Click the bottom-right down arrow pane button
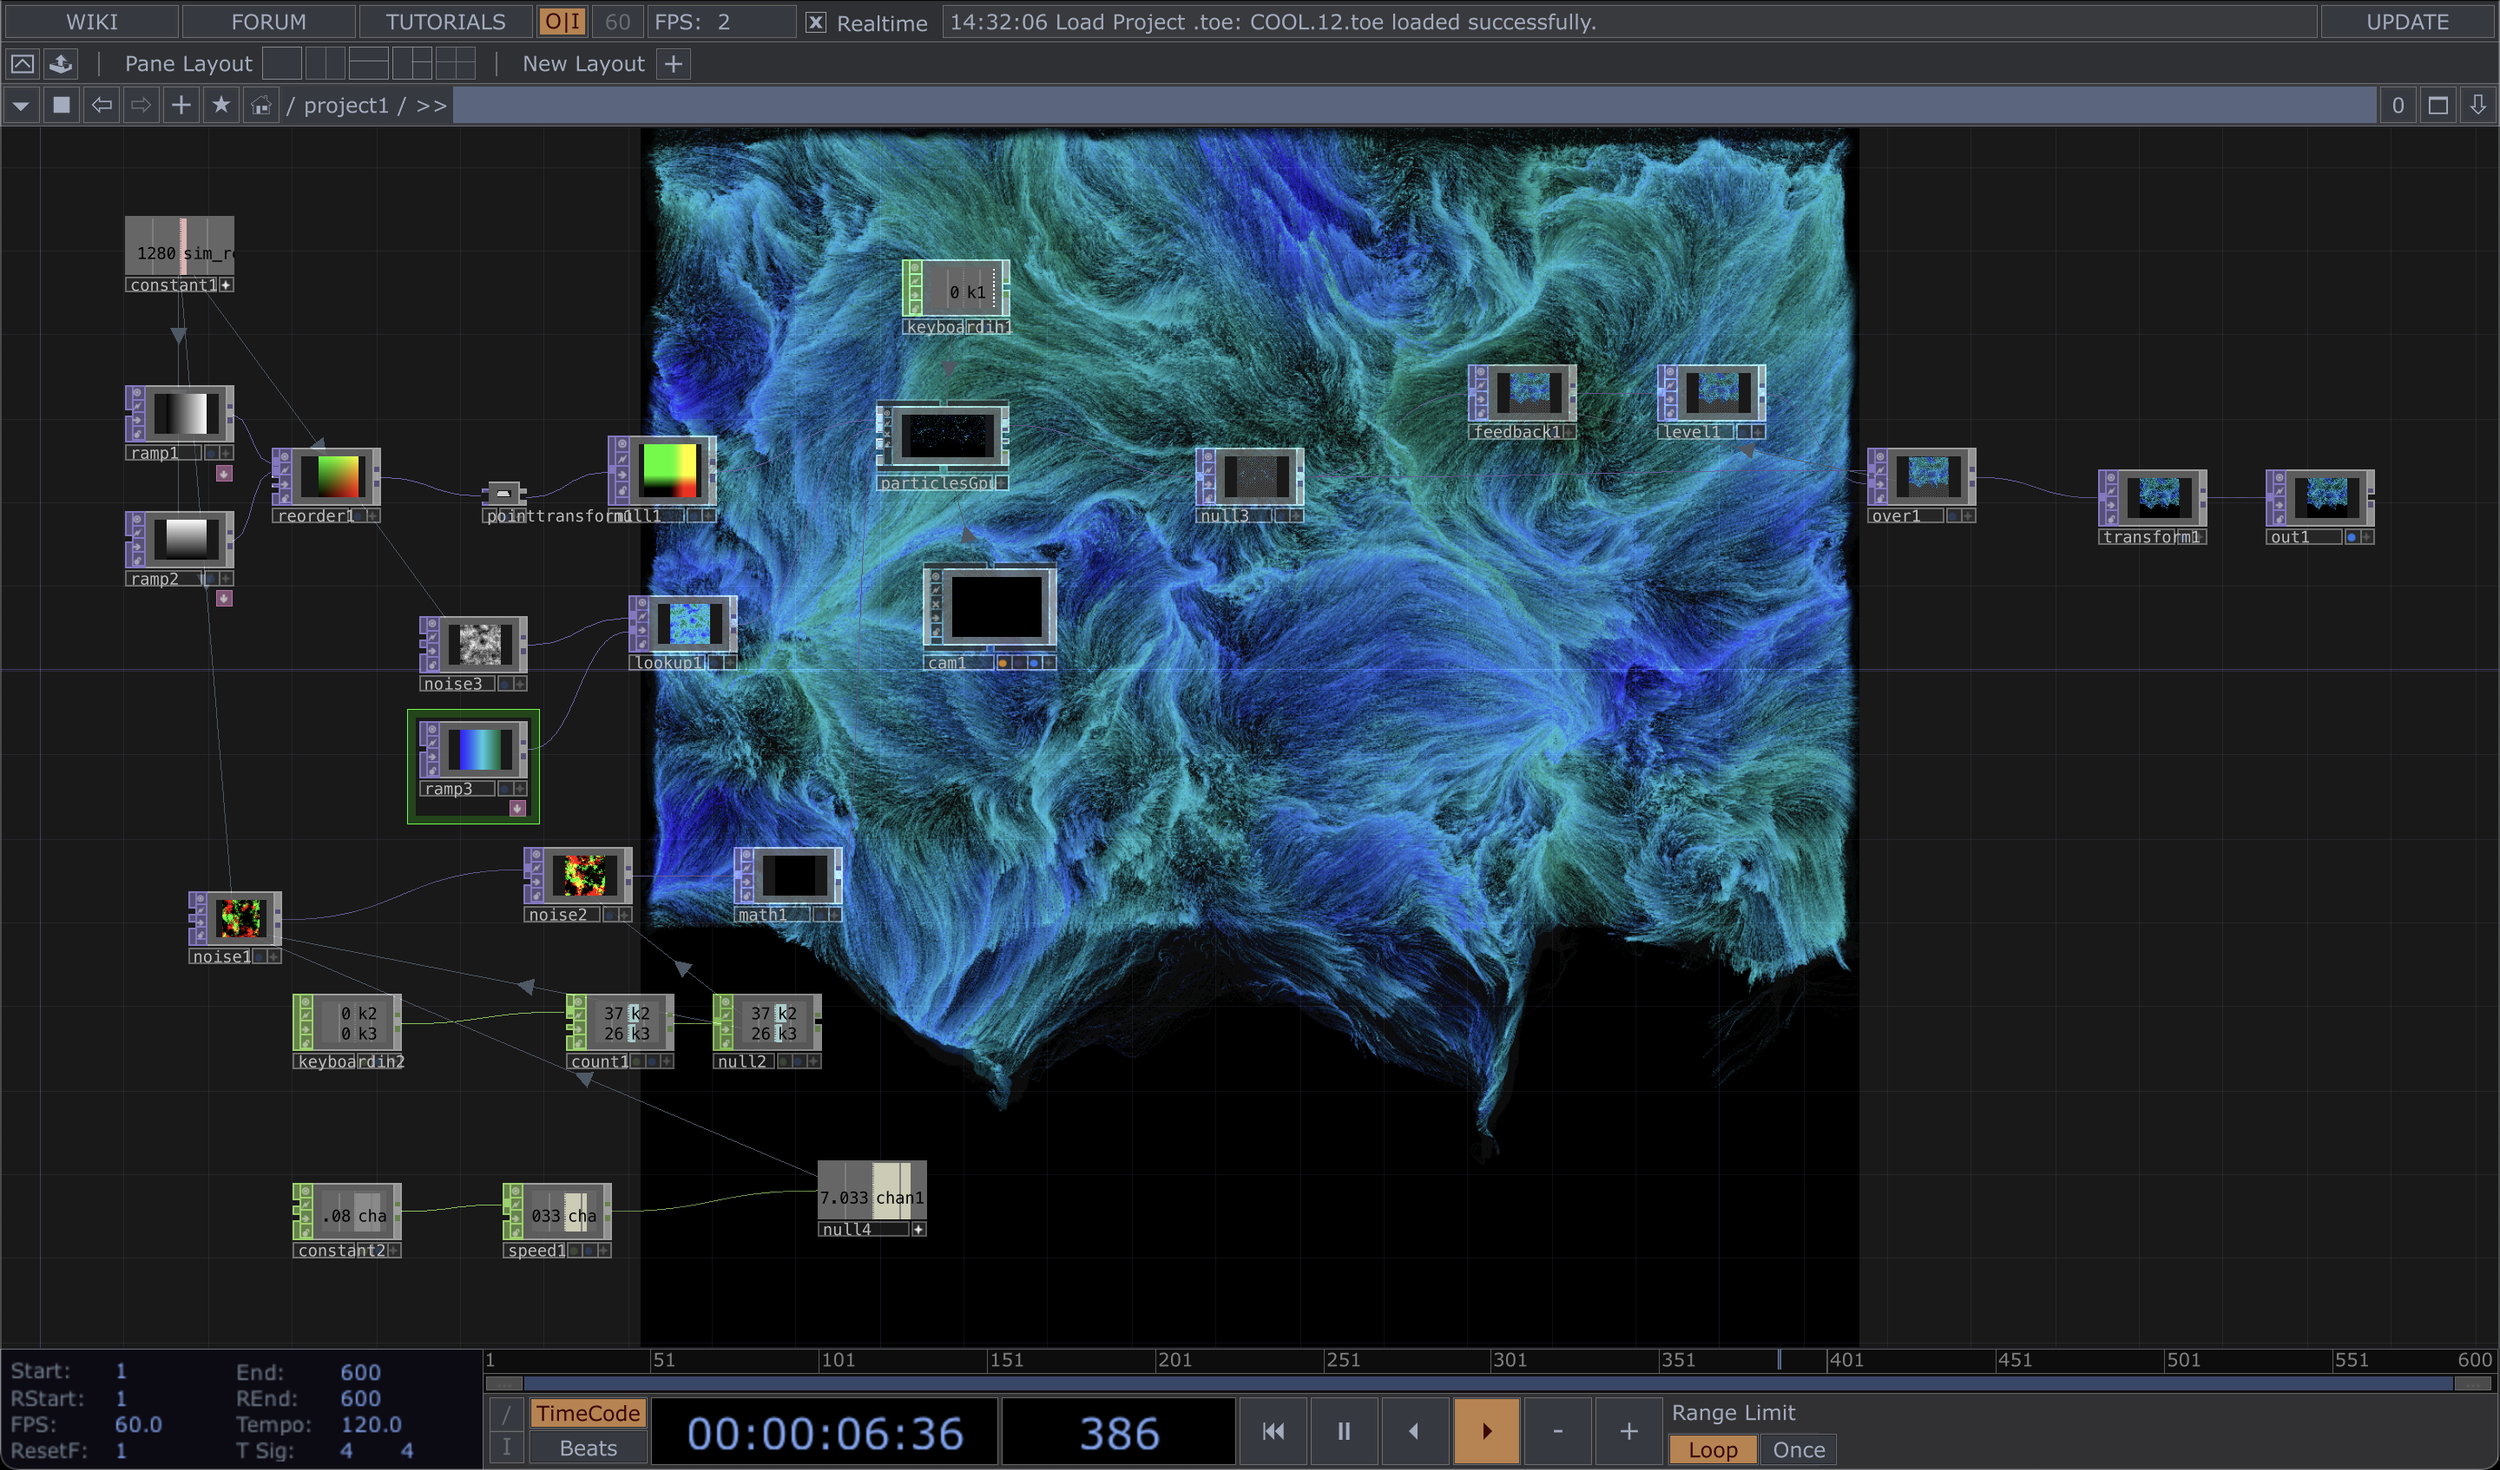 2477,105
